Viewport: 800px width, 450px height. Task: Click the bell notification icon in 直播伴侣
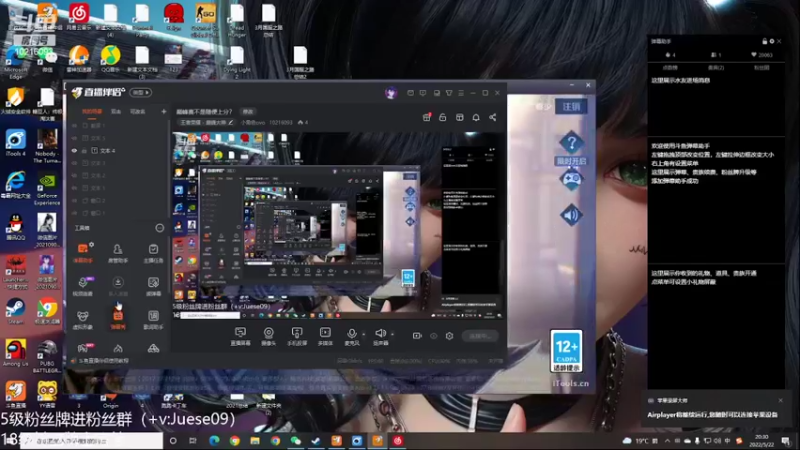click(x=476, y=117)
